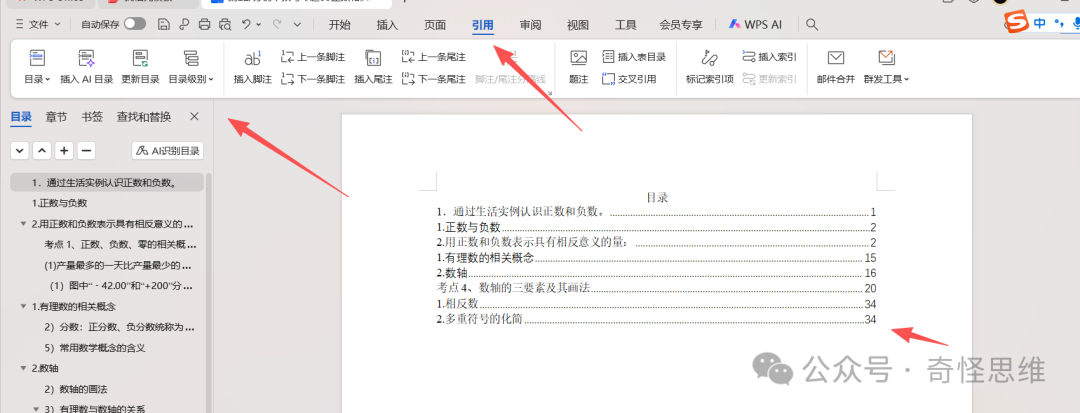
Task: Switch to 书签 tab in the navigation pane
Action: 92,116
